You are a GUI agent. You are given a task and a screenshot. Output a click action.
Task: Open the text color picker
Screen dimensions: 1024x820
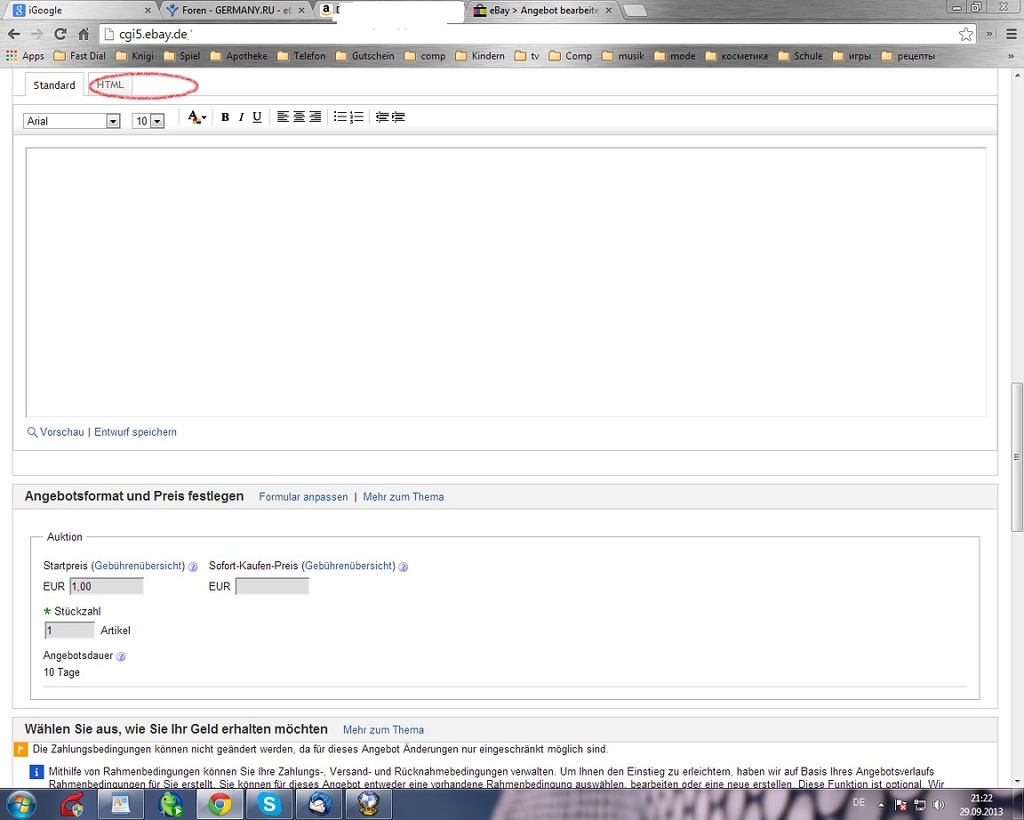[x=197, y=117]
